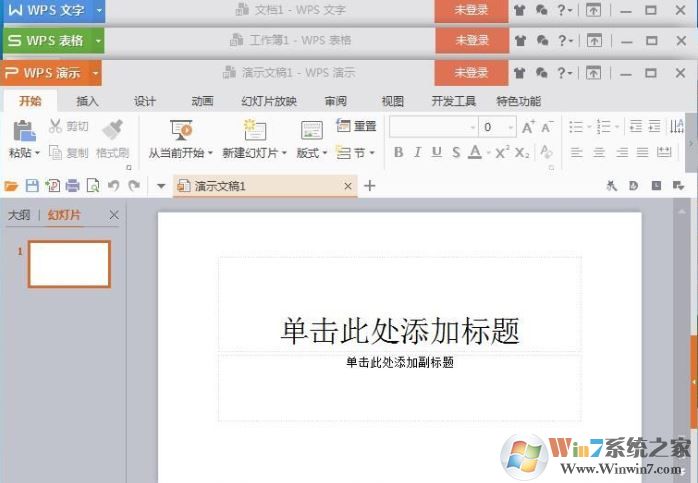
Task: Switch to the 设计 ribbon tab
Action: (145, 101)
